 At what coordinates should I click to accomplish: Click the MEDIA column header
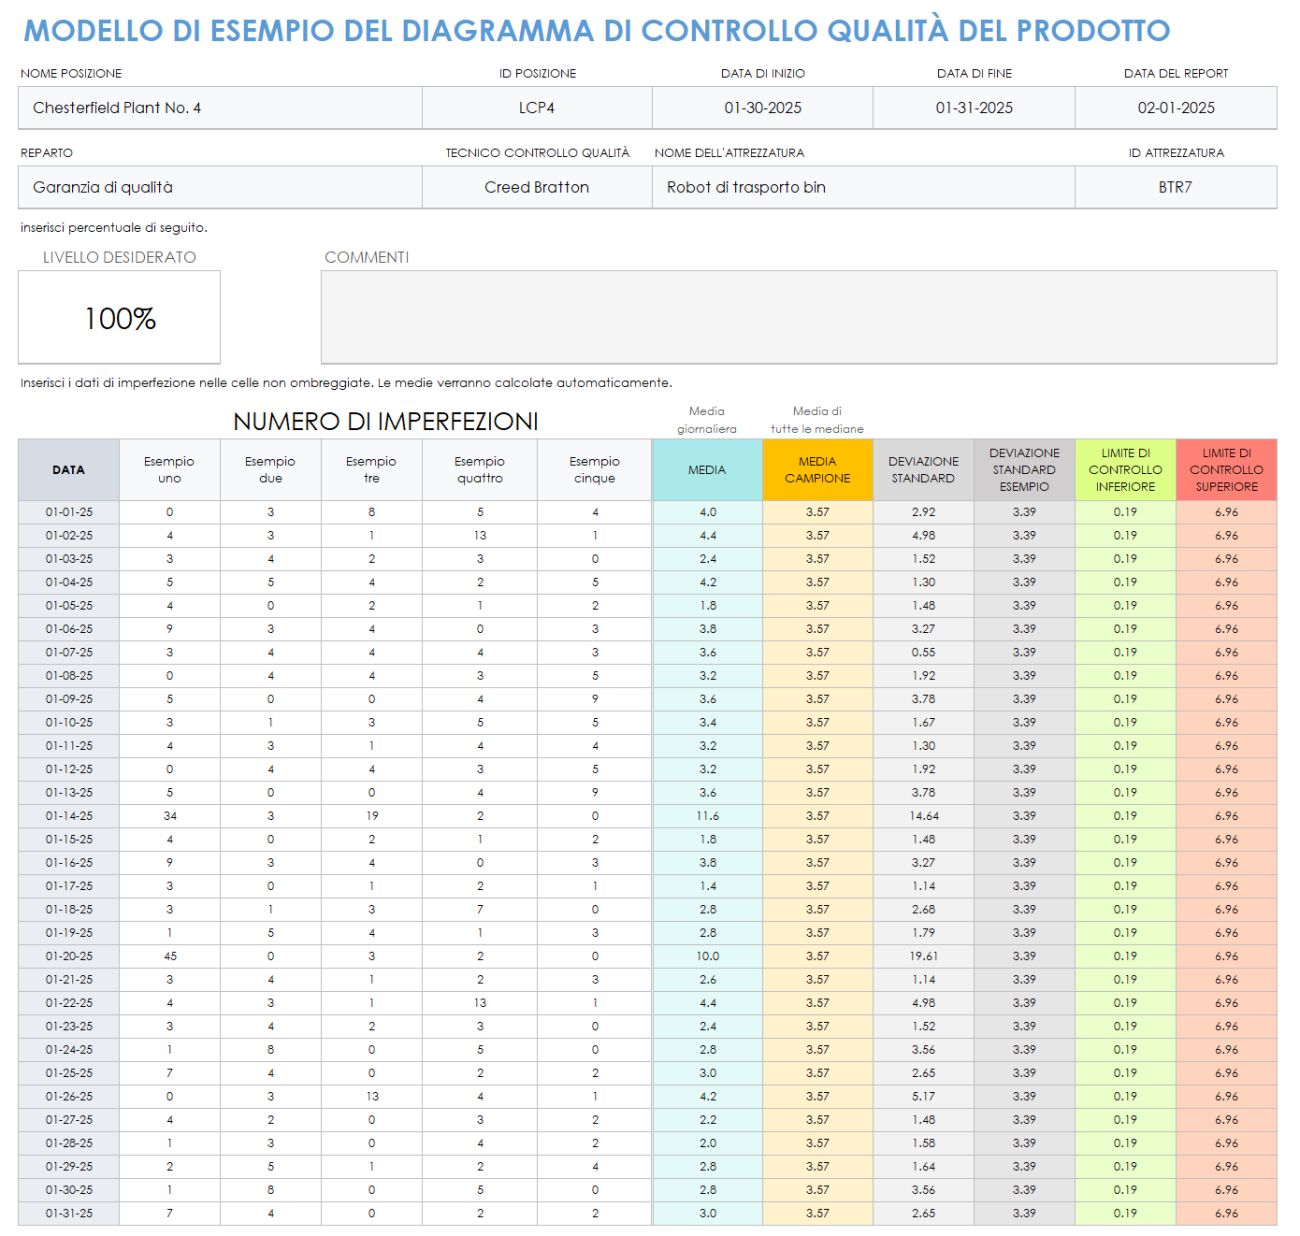[707, 469]
